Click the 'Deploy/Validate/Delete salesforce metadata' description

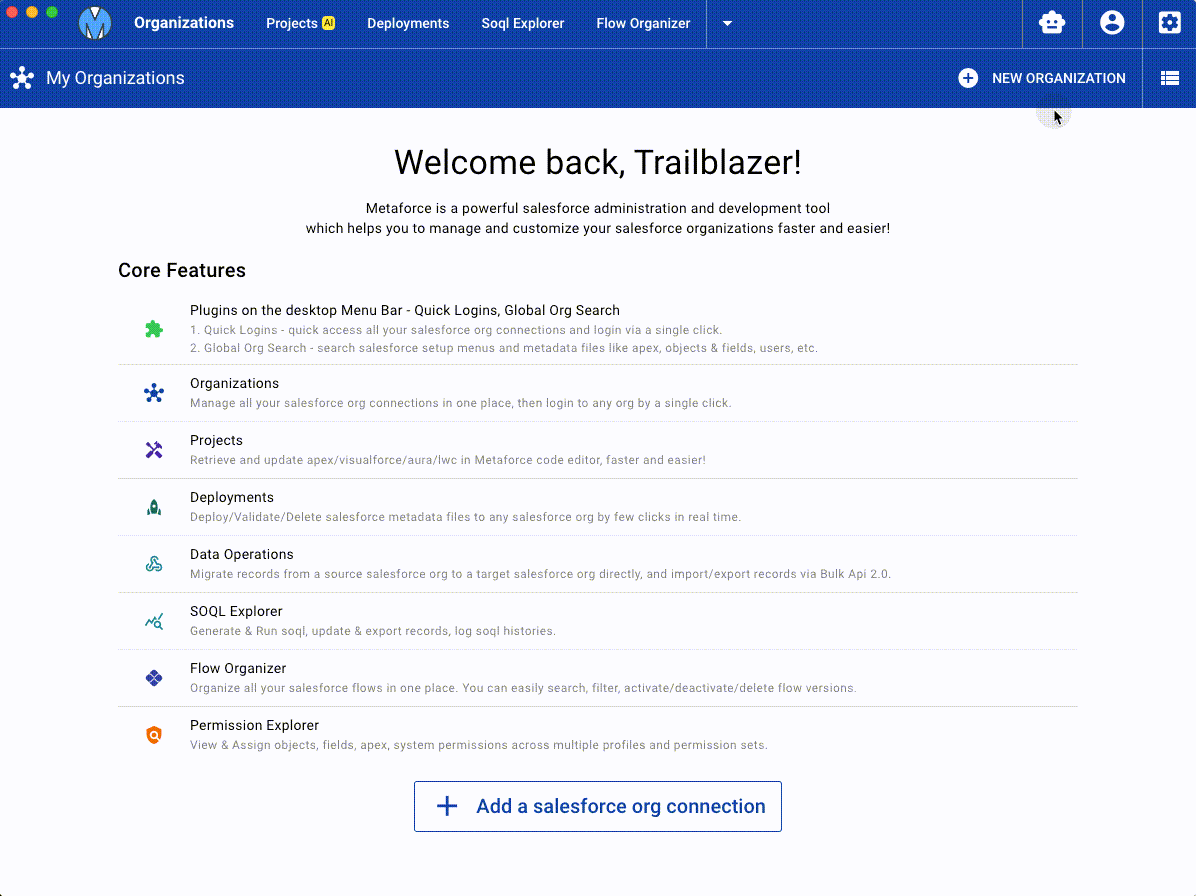click(465, 517)
